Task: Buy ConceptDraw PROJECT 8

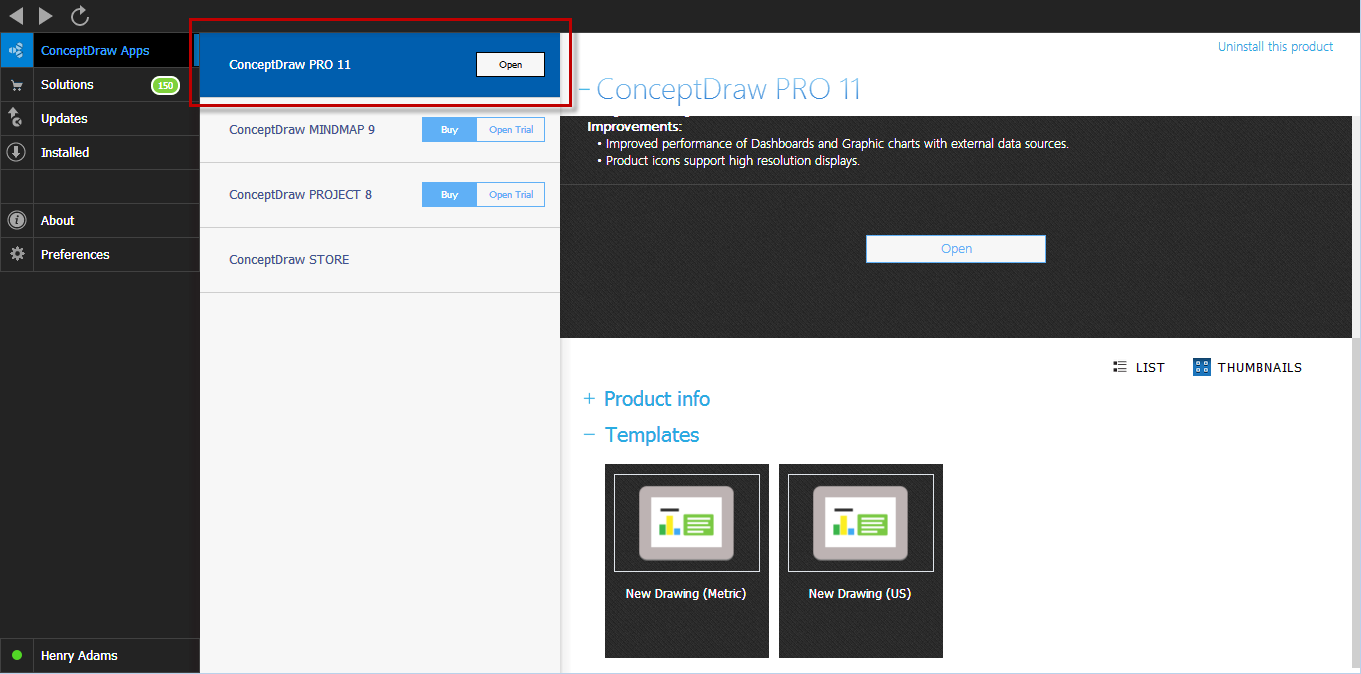Action: coord(449,194)
